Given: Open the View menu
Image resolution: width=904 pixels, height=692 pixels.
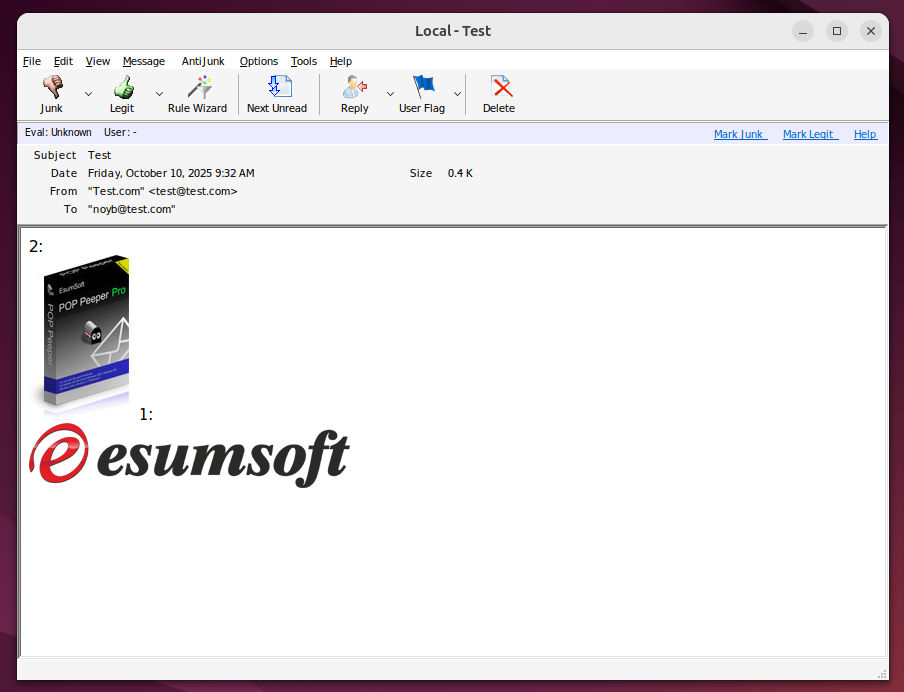Looking at the screenshot, I should point(98,61).
